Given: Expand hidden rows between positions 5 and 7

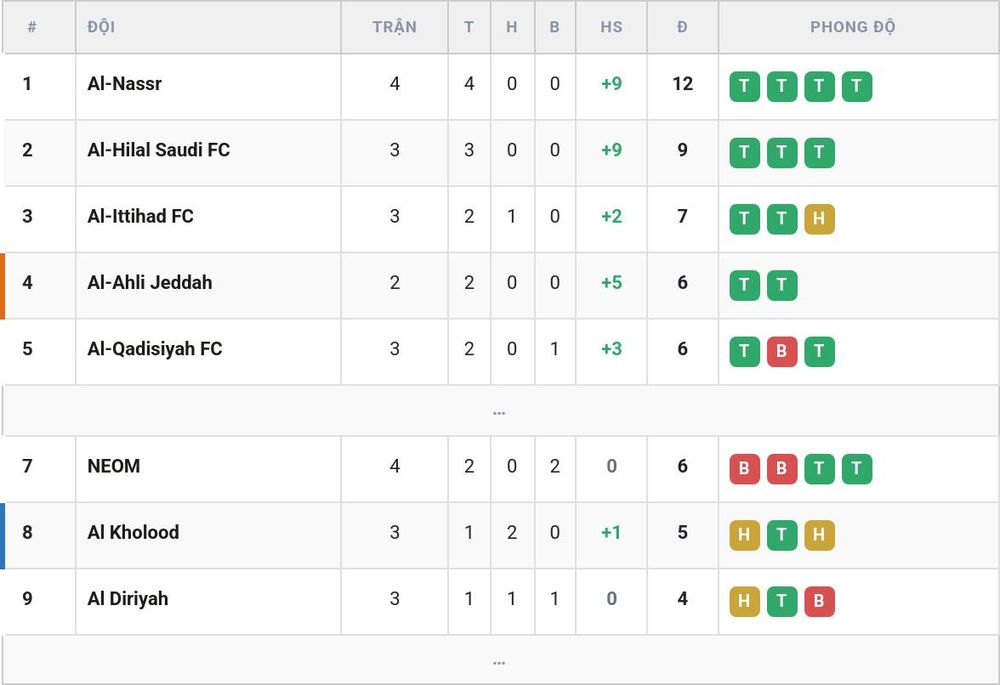Looking at the screenshot, I should [x=499, y=411].
